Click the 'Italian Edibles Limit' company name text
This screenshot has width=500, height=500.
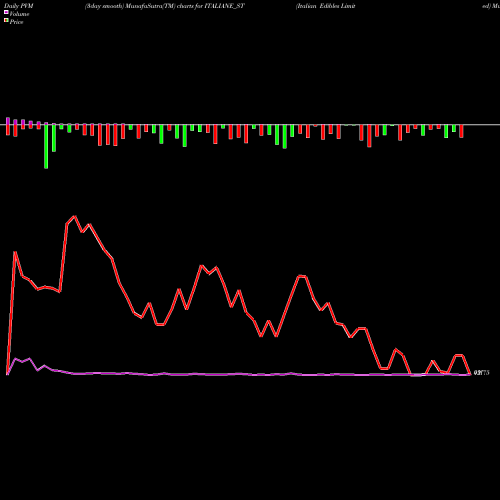pyautogui.click(x=326, y=6)
